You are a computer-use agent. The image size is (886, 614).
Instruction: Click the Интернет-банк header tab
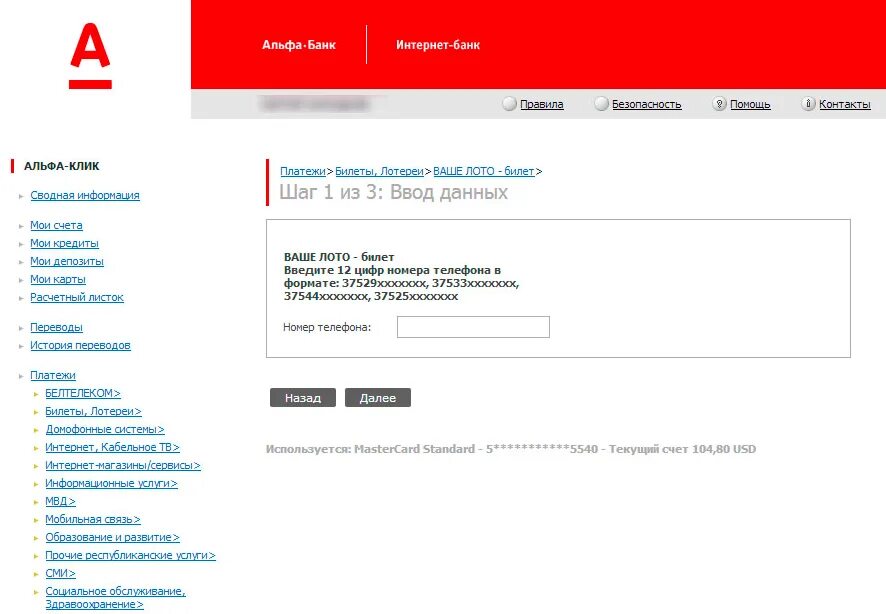tap(438, 45)
